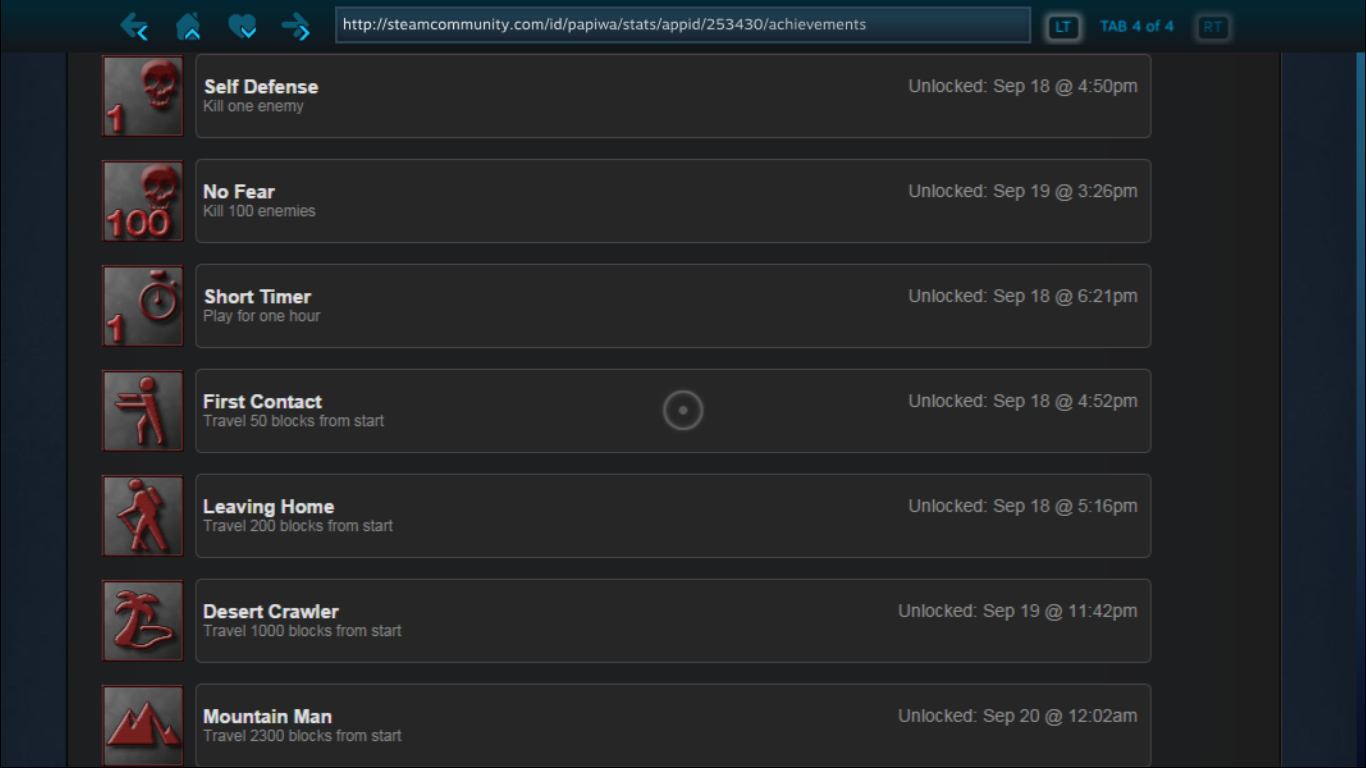Go back using the left arrow icon
The image size is (1366, 768).
[x=134, y=26]
